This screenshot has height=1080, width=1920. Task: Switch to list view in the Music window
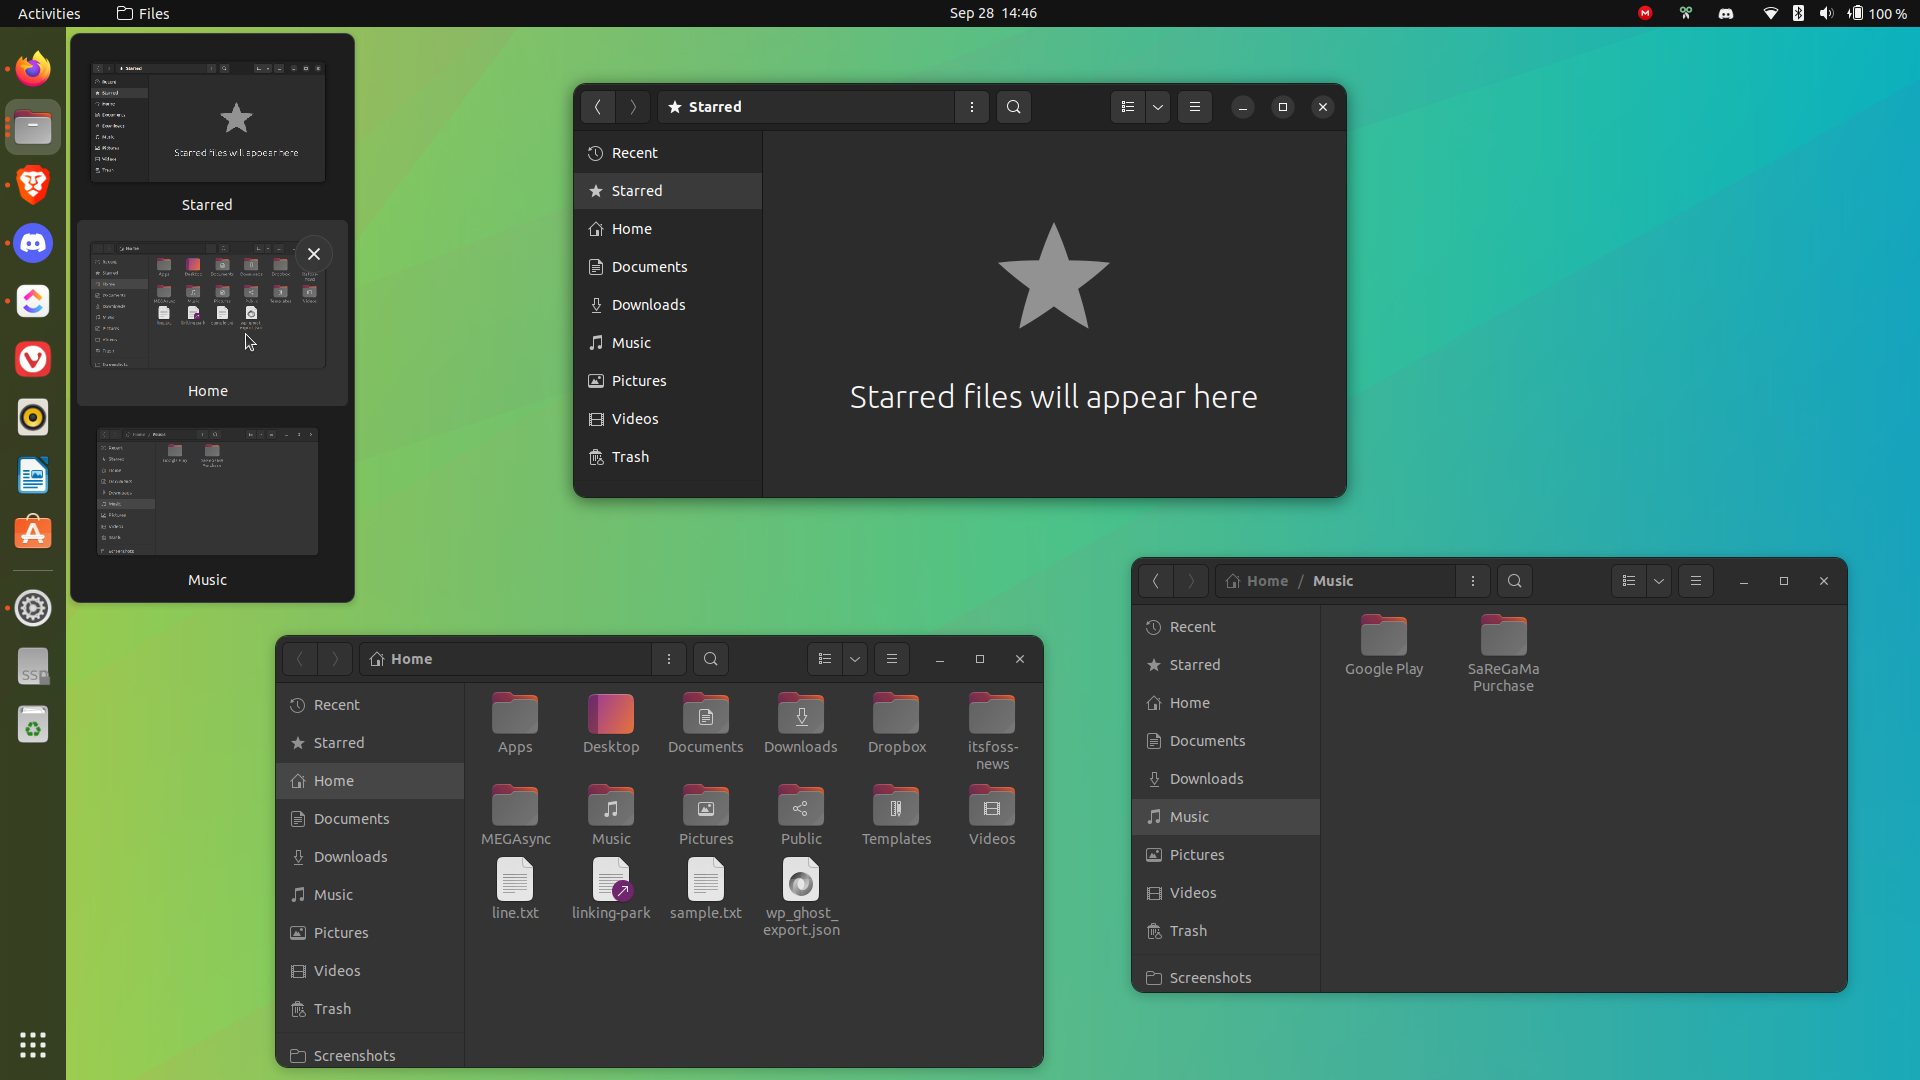pyautogui.click(x=1628, y=581)
